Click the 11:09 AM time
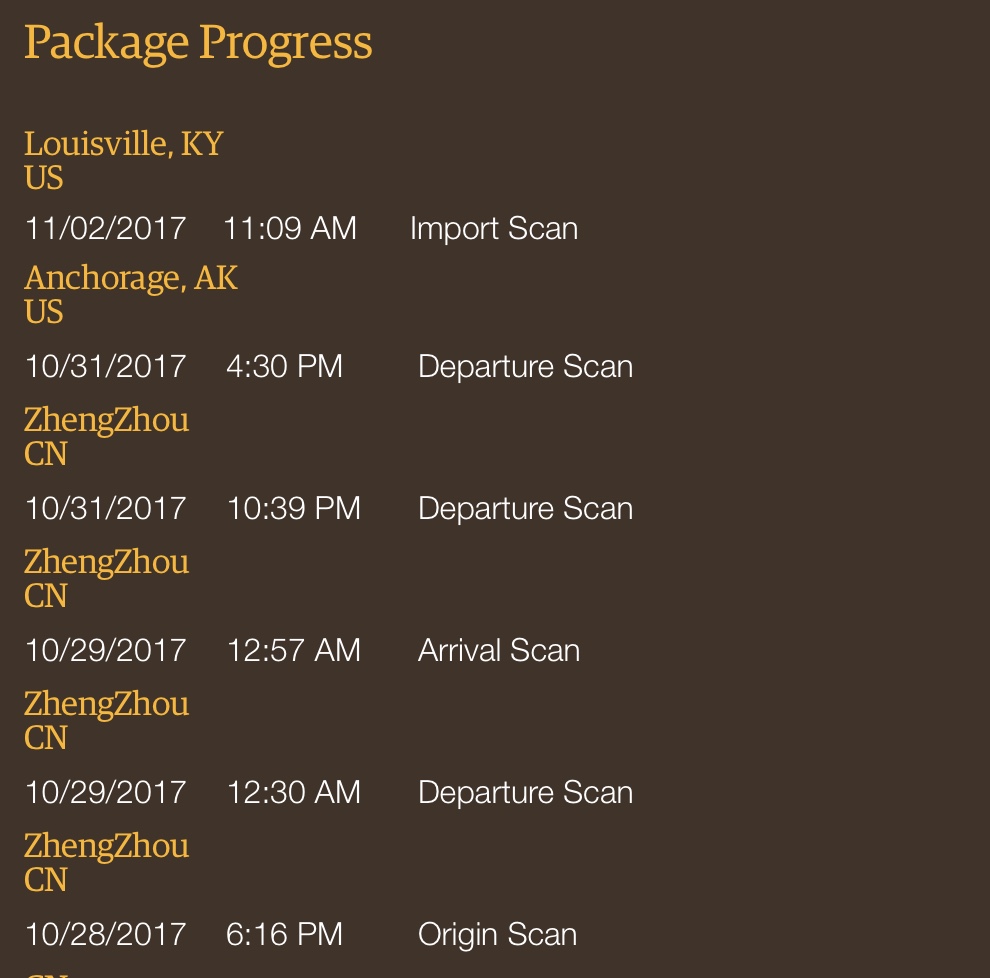Screen dimensions: 990x978 point(290,228)
